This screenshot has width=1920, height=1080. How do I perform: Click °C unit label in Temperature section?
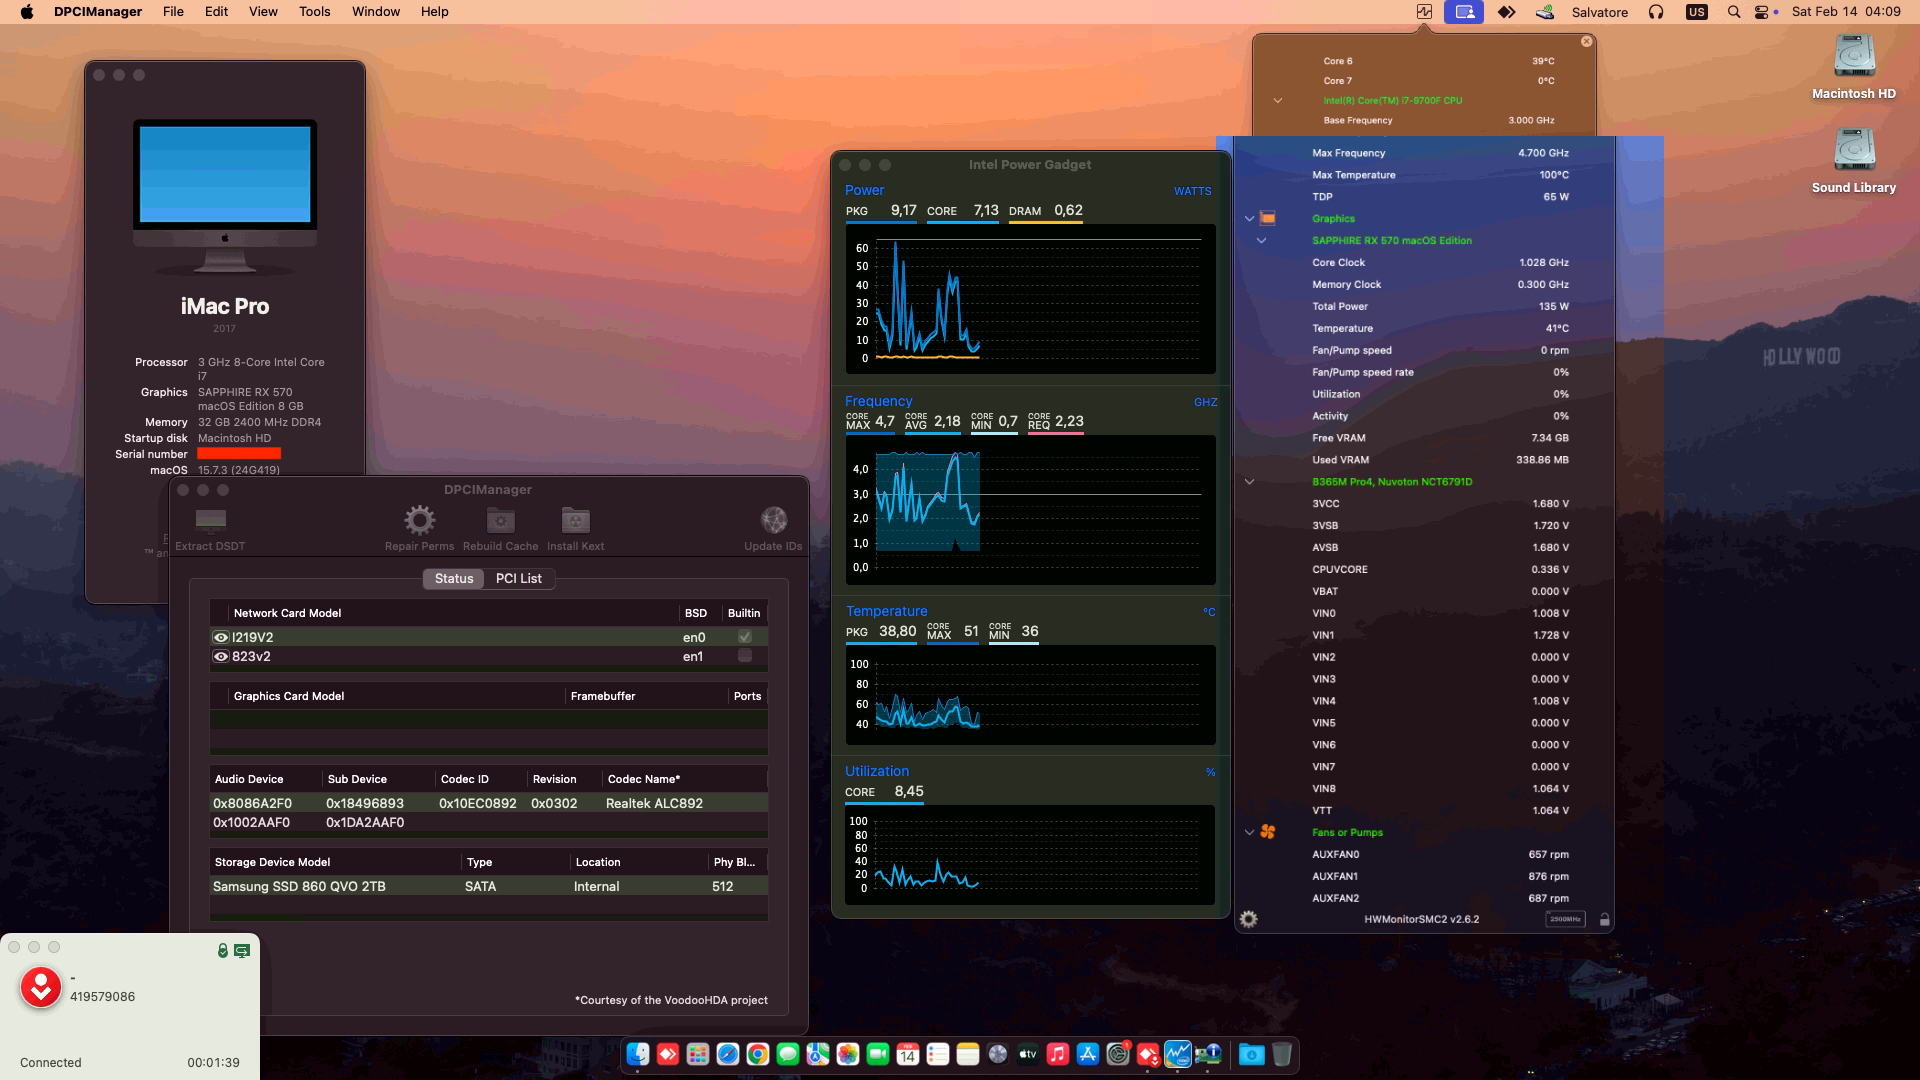(1209, 612)
